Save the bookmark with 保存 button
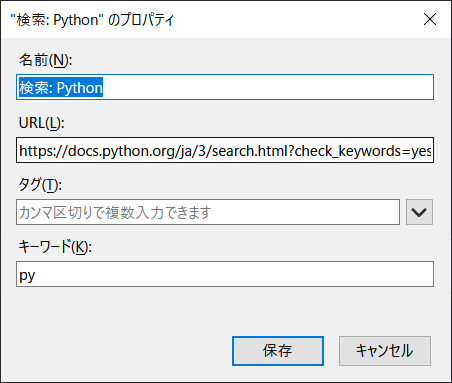 click(278, 351)
